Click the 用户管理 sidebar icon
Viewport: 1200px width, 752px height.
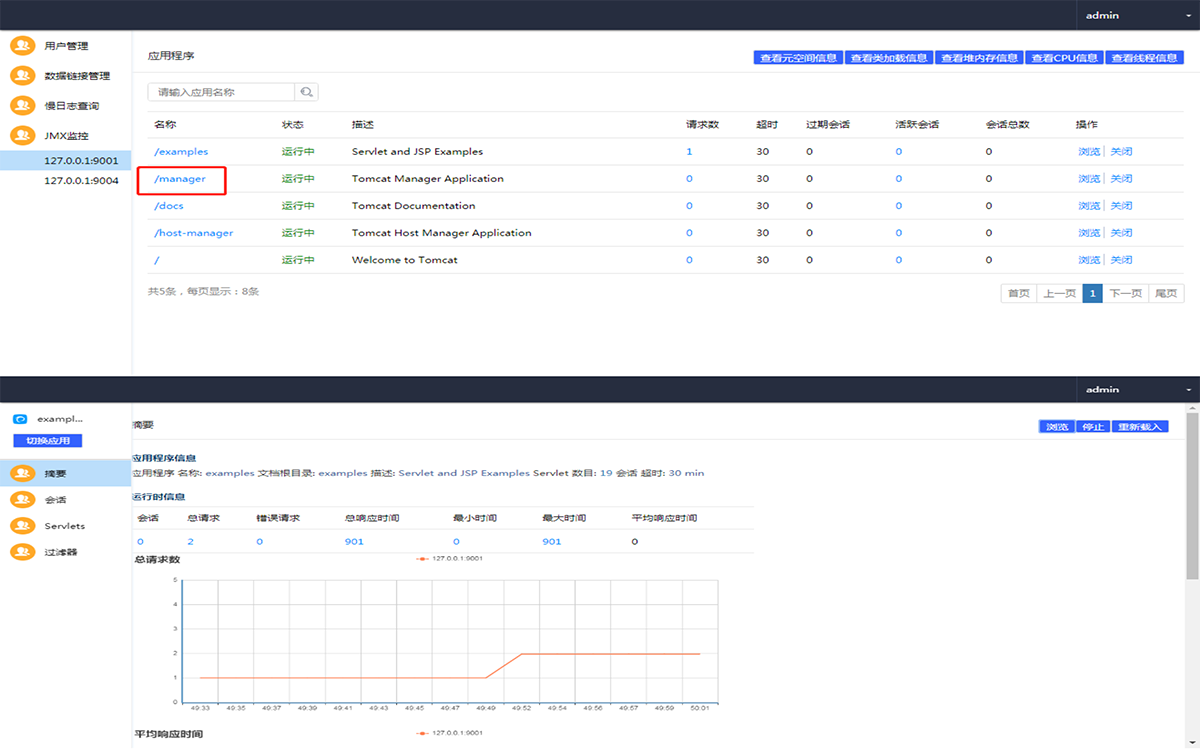click(22, 46)
